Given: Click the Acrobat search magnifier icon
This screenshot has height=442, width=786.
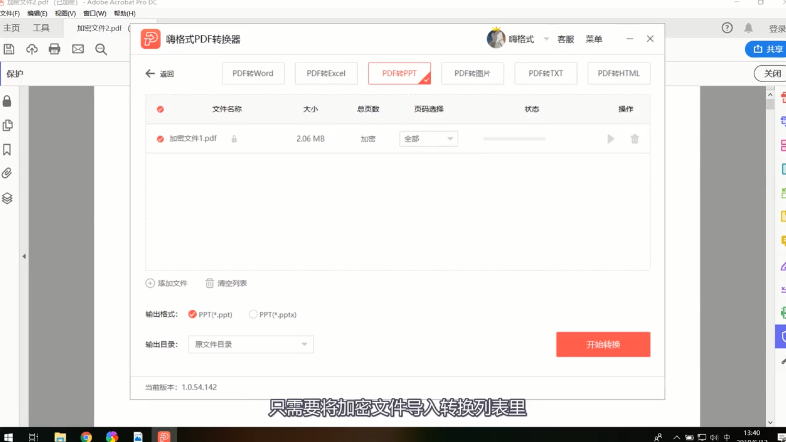Looking at the screenshot, I should pos(101,49).
